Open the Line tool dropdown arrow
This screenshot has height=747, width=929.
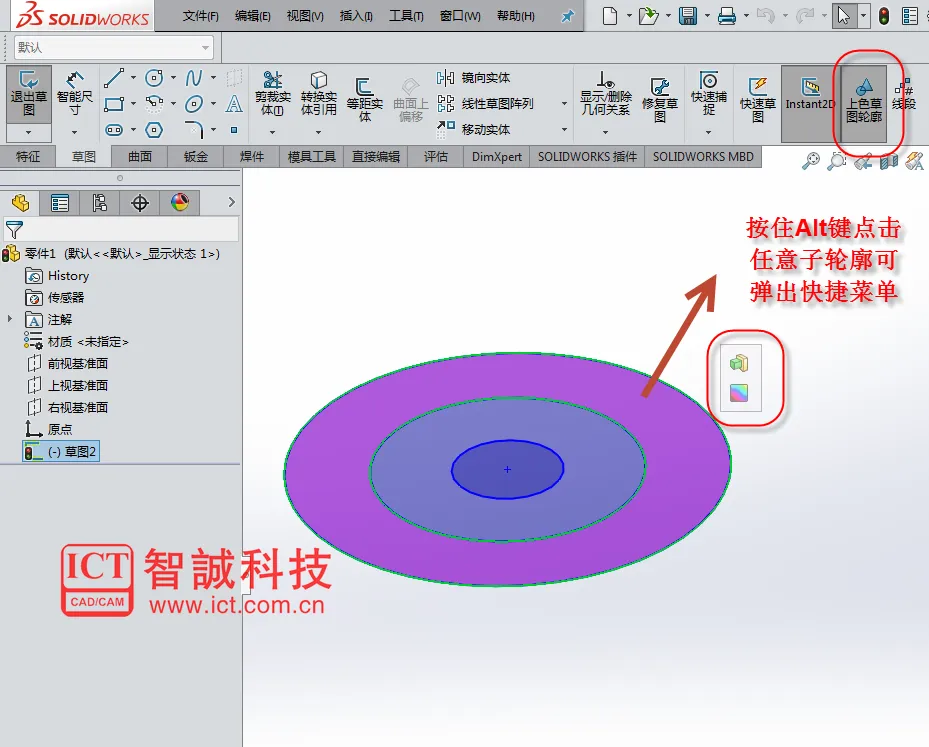click(x=133, y=78)
